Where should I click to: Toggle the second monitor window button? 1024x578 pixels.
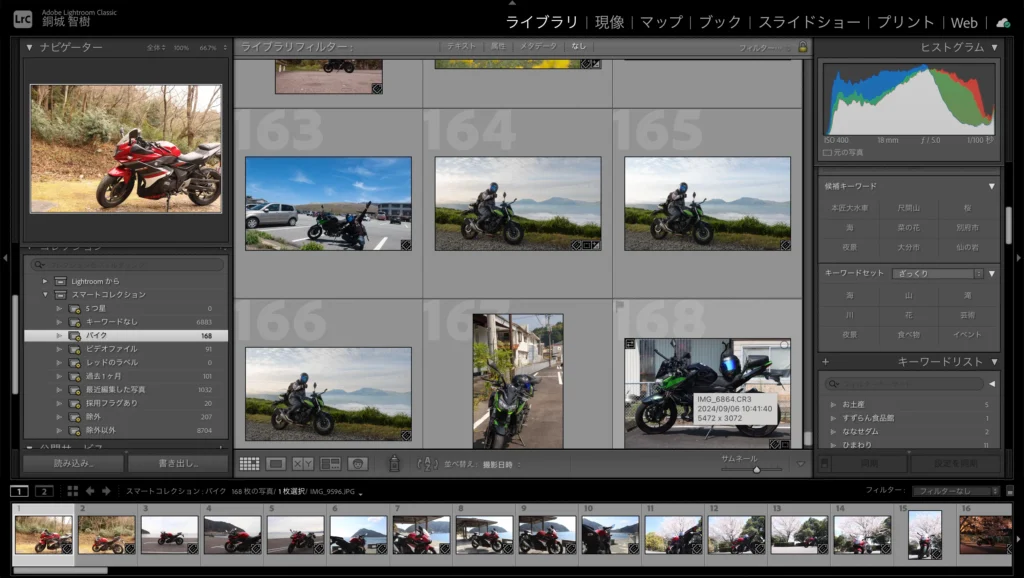(44, 491)
